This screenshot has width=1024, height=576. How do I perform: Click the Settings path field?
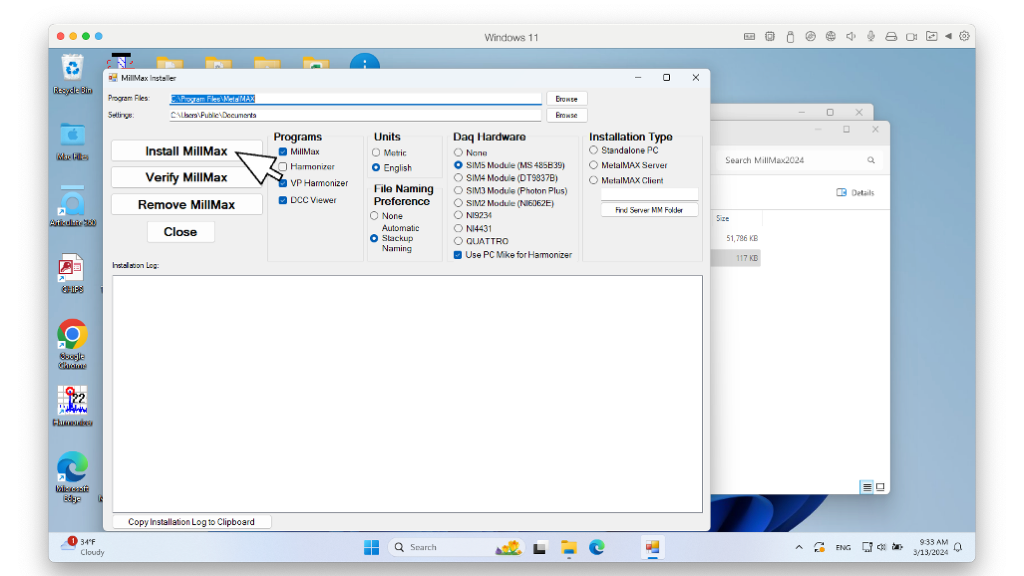(355, 115)
